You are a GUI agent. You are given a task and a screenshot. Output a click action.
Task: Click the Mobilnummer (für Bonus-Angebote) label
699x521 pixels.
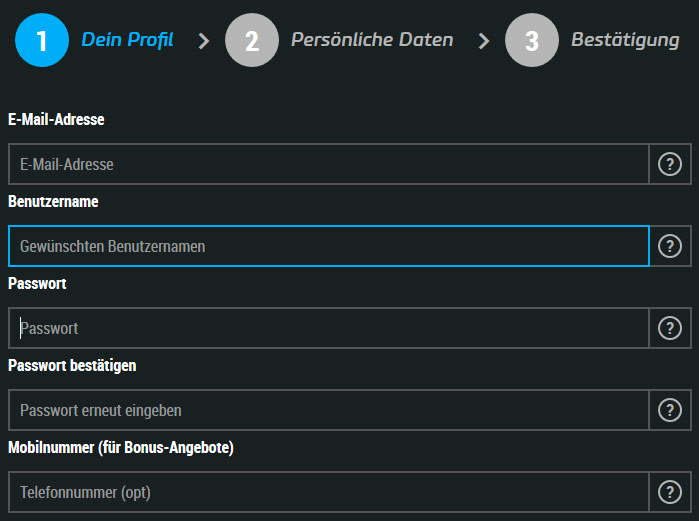tap(121, 447)
